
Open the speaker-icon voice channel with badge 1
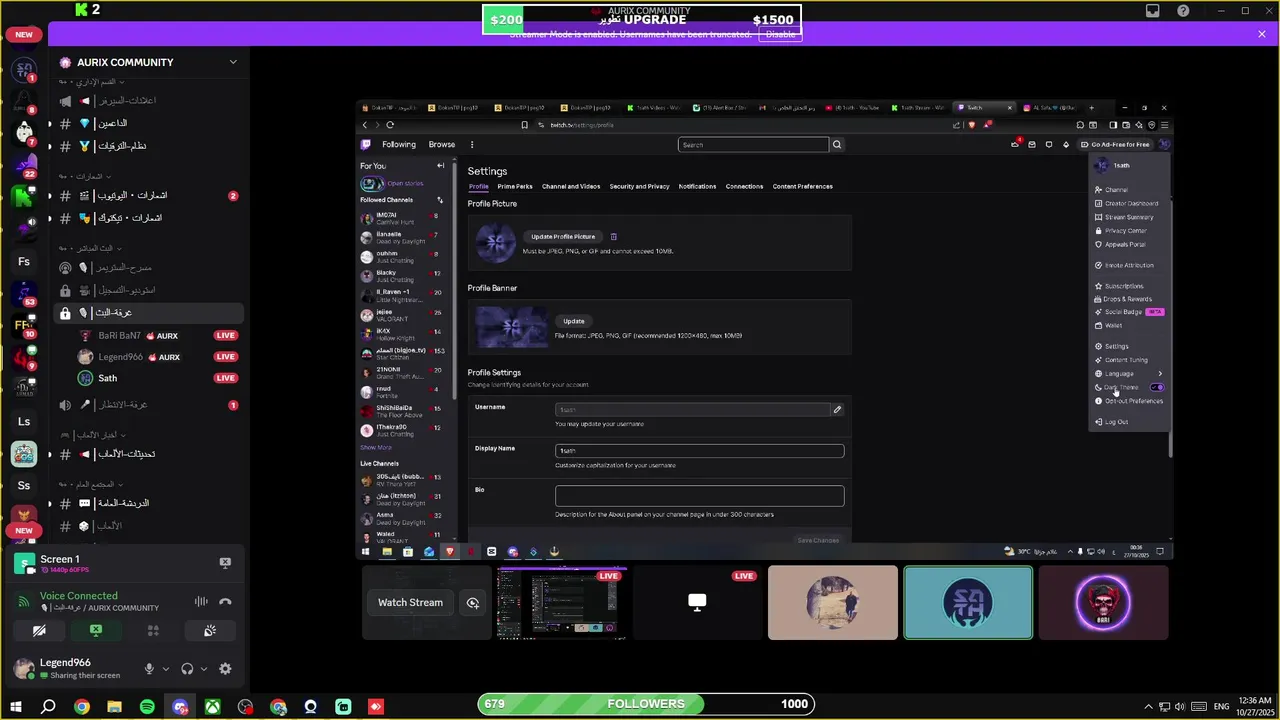point(148,405)
